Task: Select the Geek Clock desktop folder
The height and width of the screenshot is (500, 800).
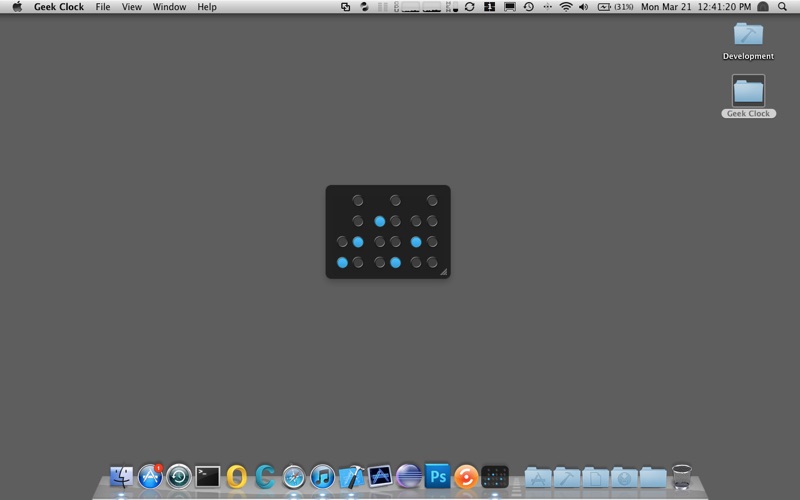Action: click(x=748, y=96)
